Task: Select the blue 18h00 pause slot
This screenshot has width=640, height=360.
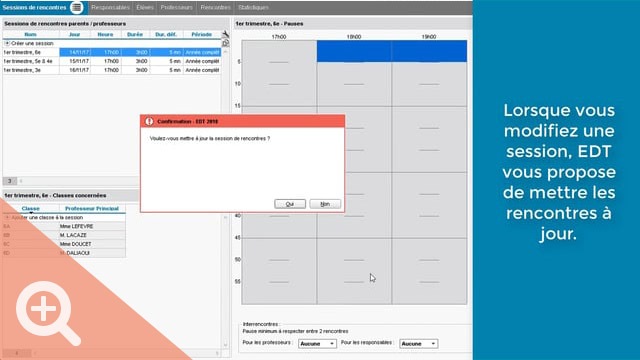Action: [354, 51]
